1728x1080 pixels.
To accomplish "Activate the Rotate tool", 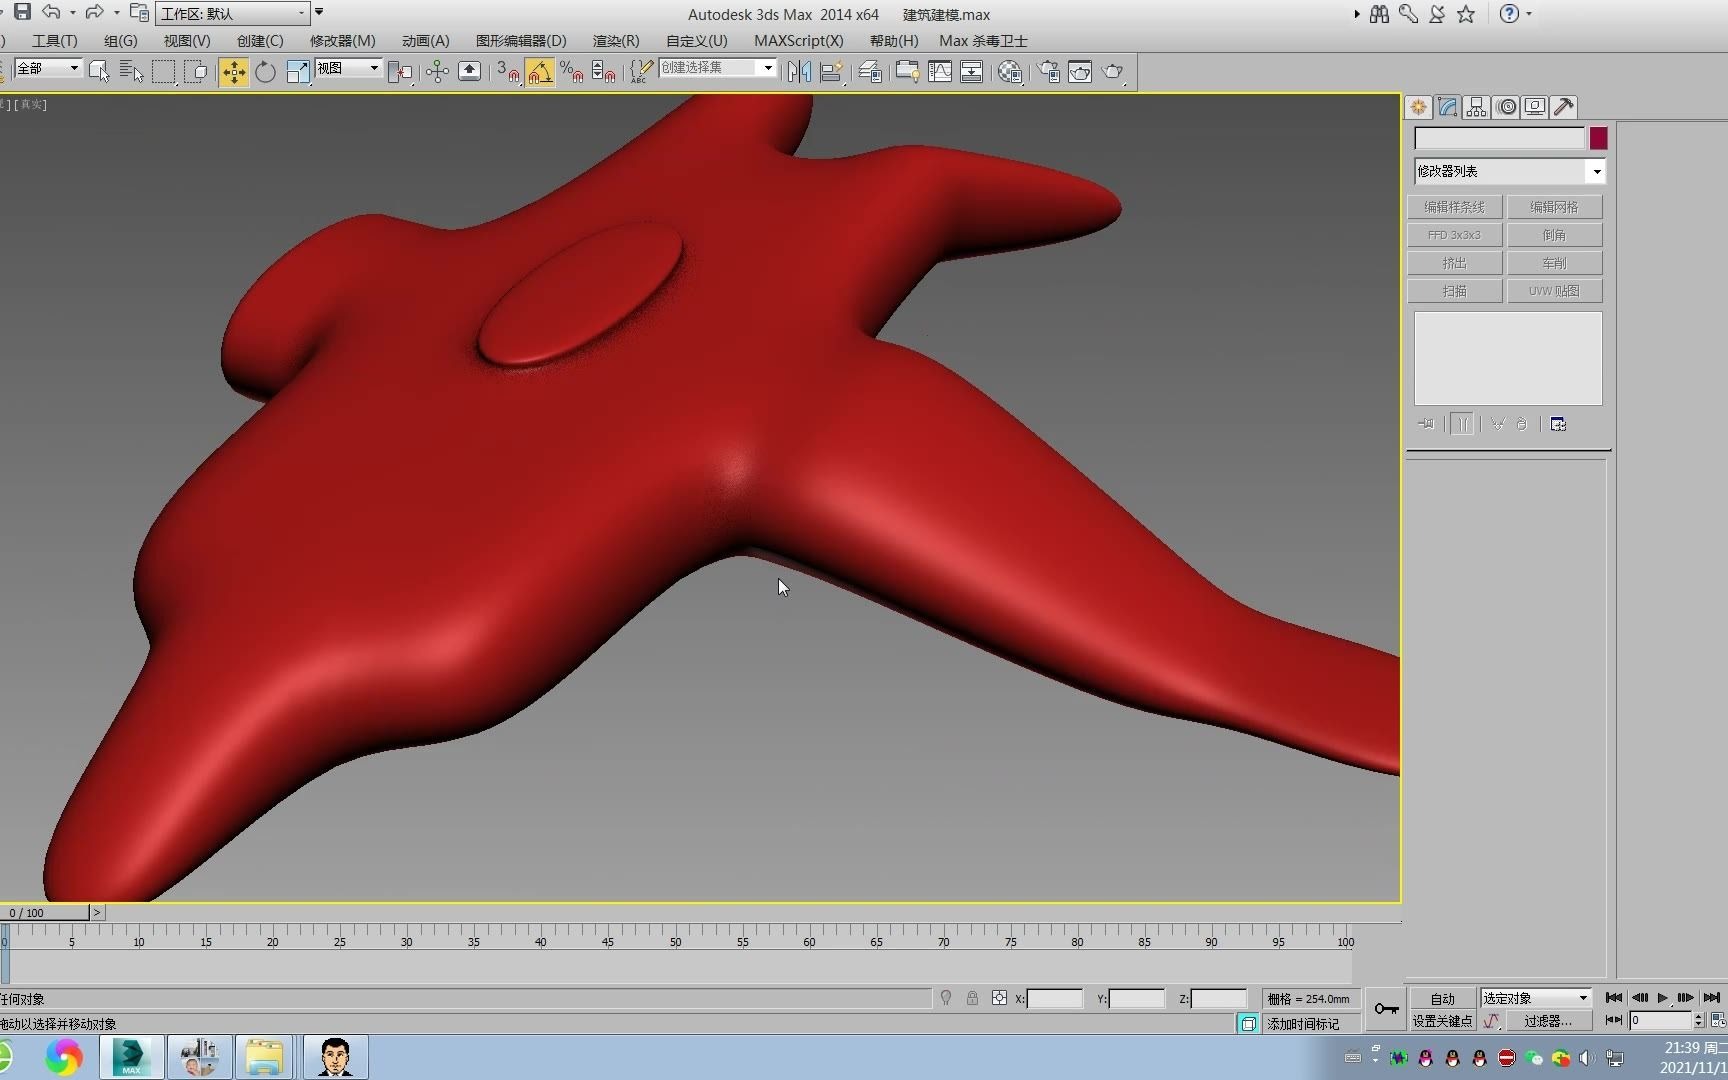I will point(265,72).
